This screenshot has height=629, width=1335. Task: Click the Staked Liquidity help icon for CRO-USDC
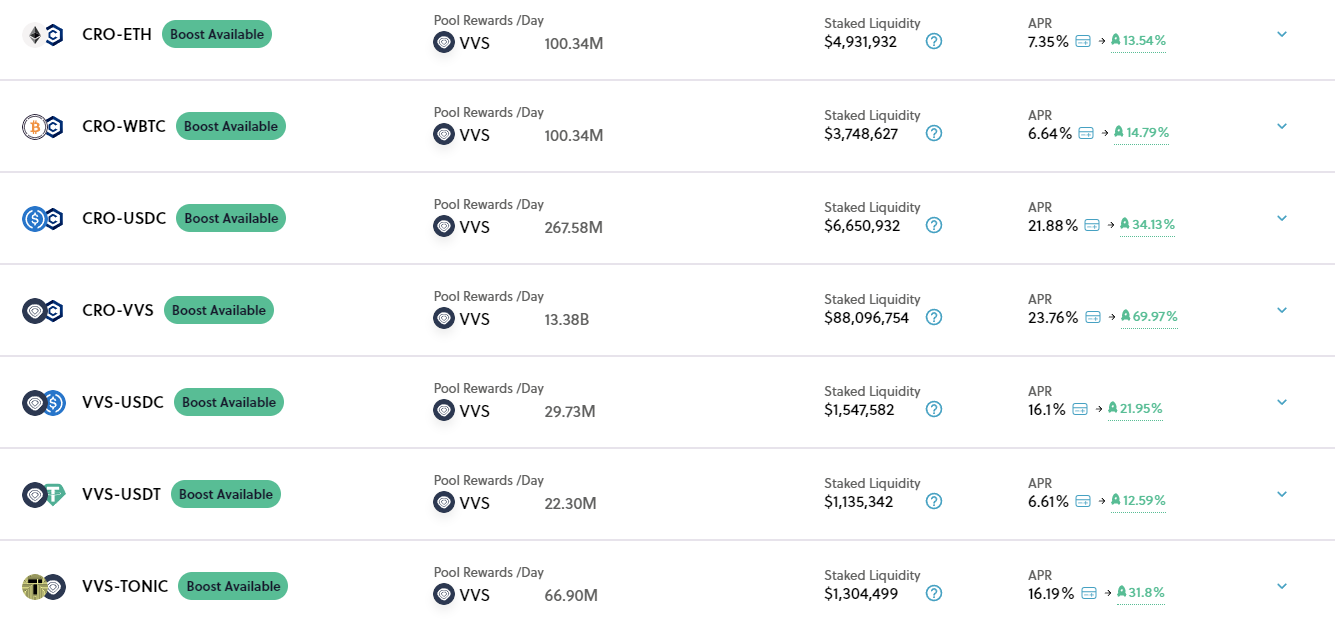934,225
